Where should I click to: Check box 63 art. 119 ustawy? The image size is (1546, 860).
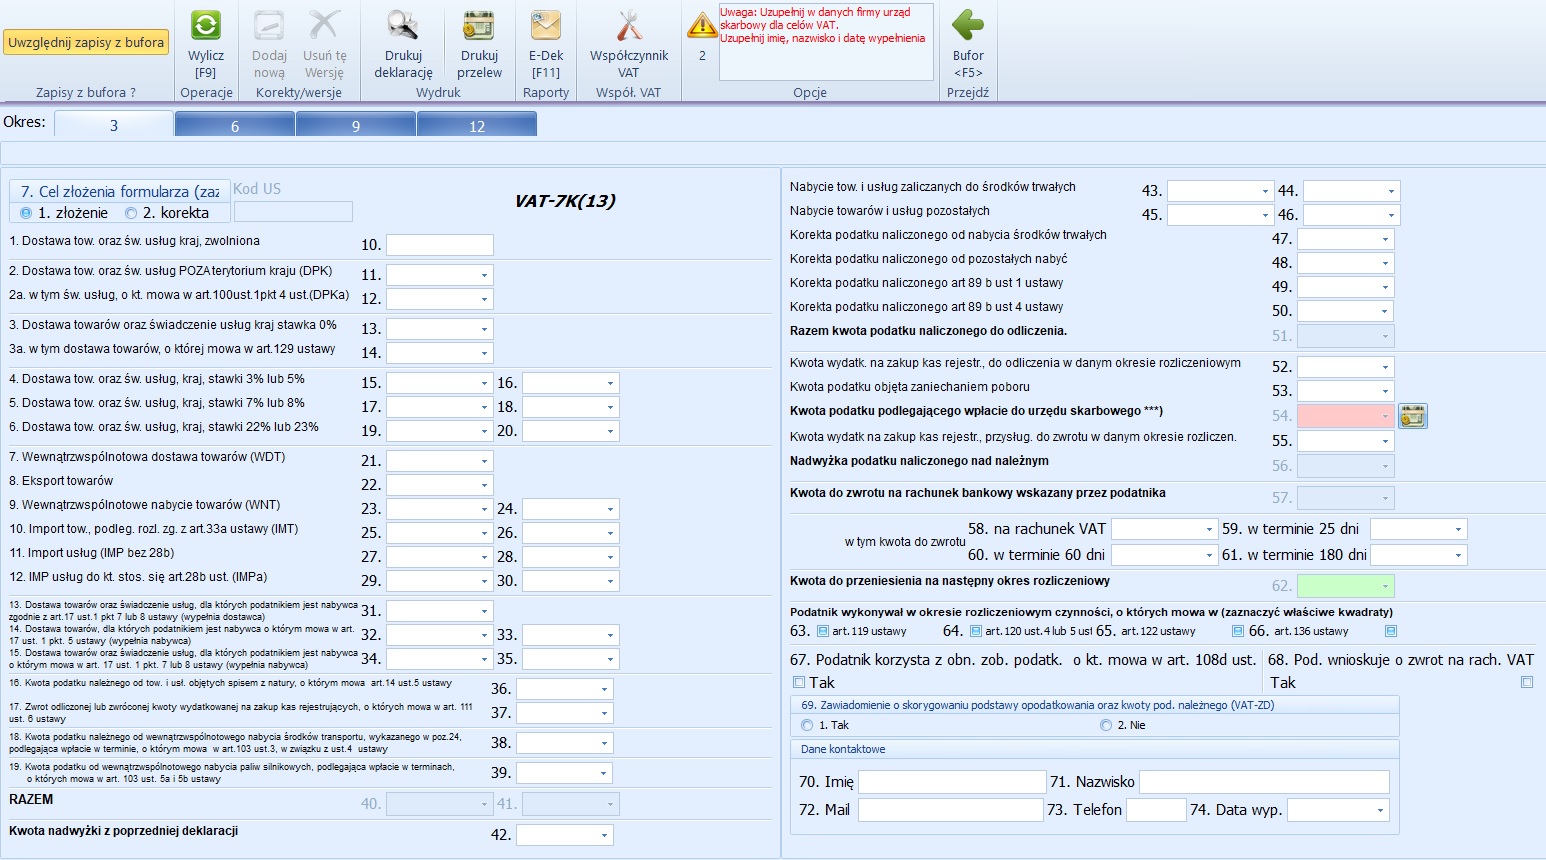coord(823,631)
